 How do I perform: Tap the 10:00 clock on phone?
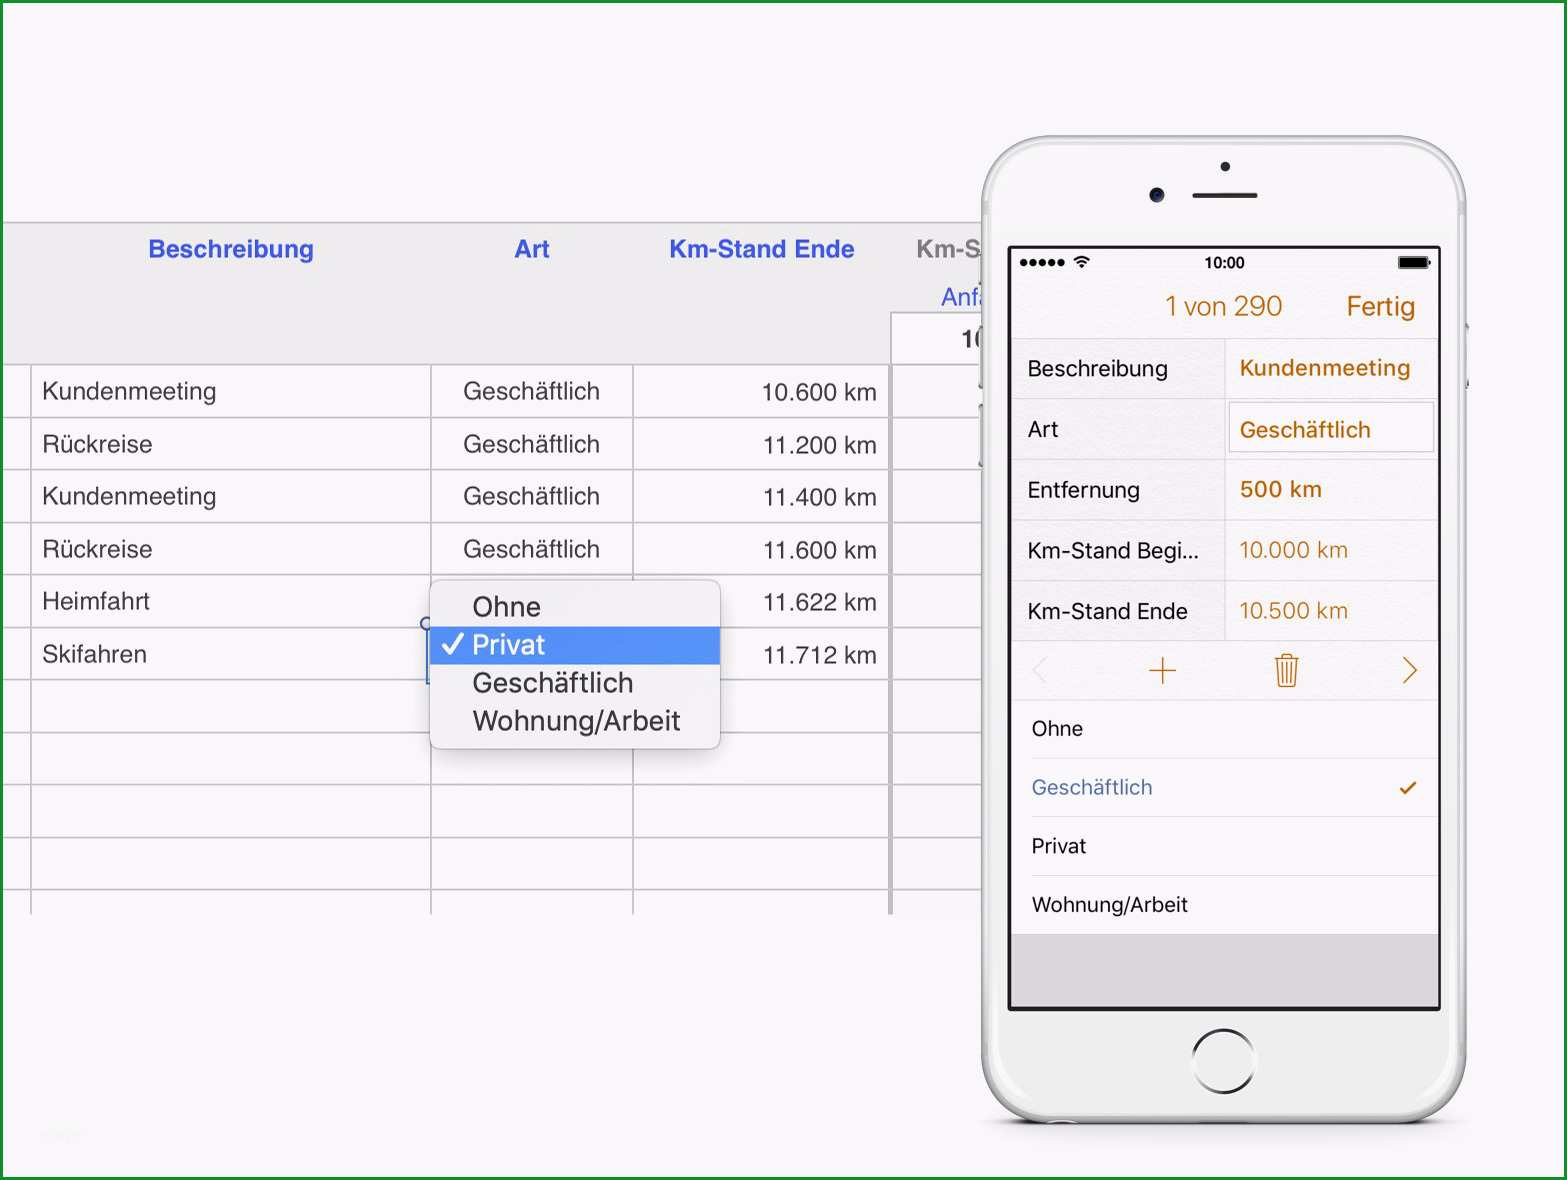coord(1224,263)
